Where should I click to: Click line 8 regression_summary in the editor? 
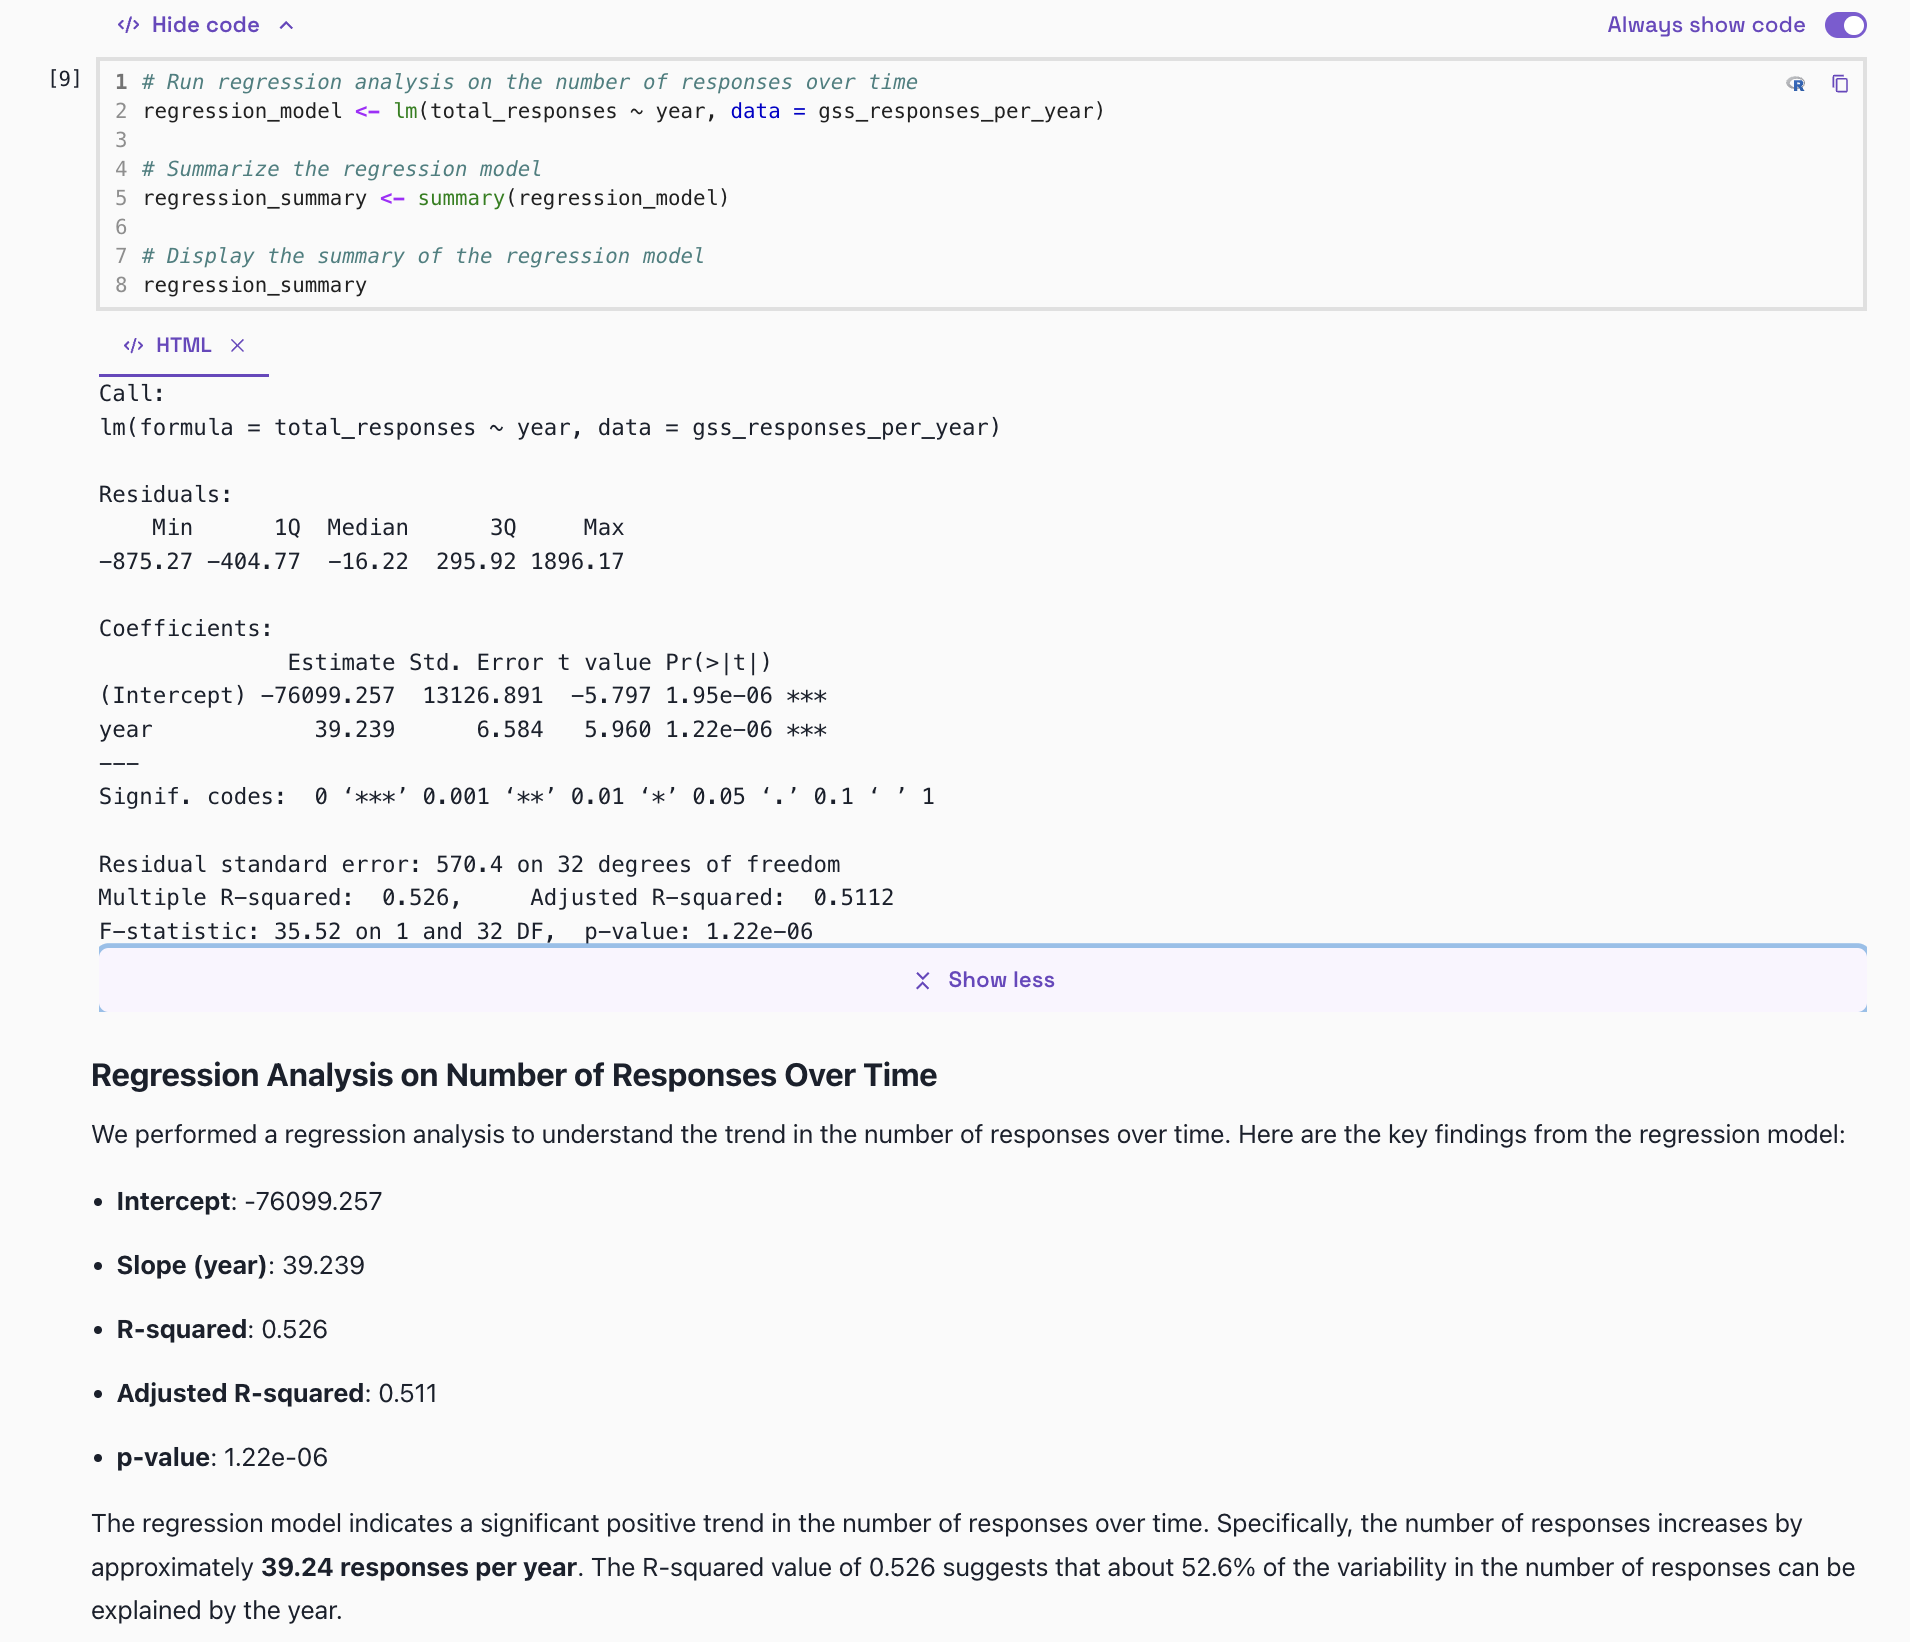pos(255,285)
